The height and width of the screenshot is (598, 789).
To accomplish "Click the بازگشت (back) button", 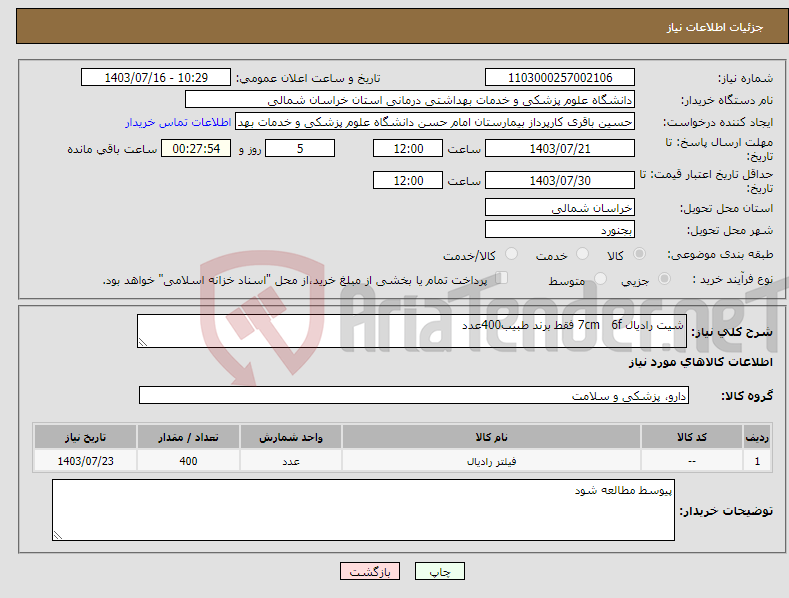I will click(370, 571).
